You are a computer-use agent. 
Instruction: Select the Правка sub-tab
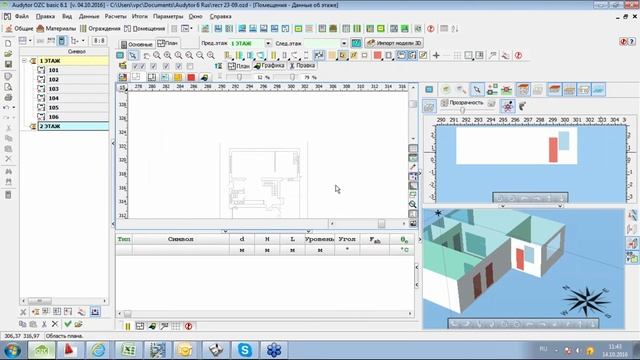click(302, 65)
